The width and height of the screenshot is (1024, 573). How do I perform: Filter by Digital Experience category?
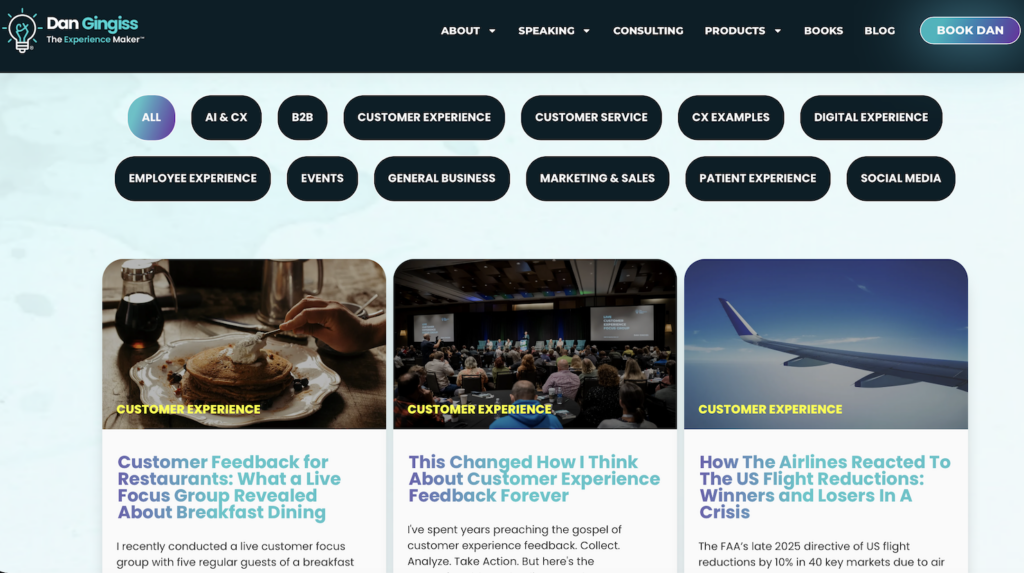[871, 118]
